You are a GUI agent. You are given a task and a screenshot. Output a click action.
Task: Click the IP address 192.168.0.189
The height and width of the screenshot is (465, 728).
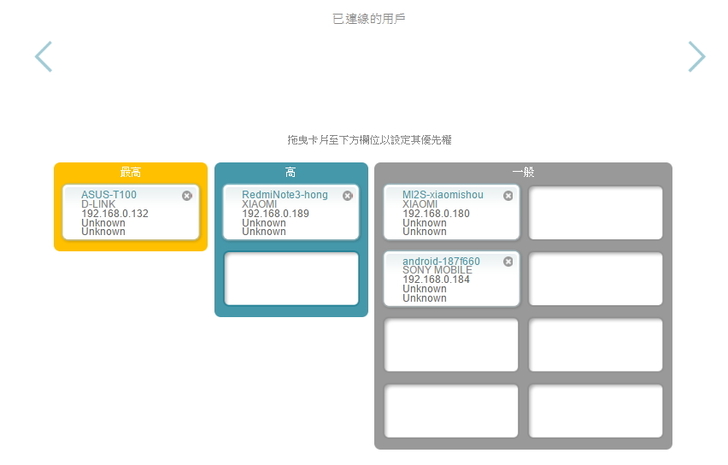pos(275,213)
